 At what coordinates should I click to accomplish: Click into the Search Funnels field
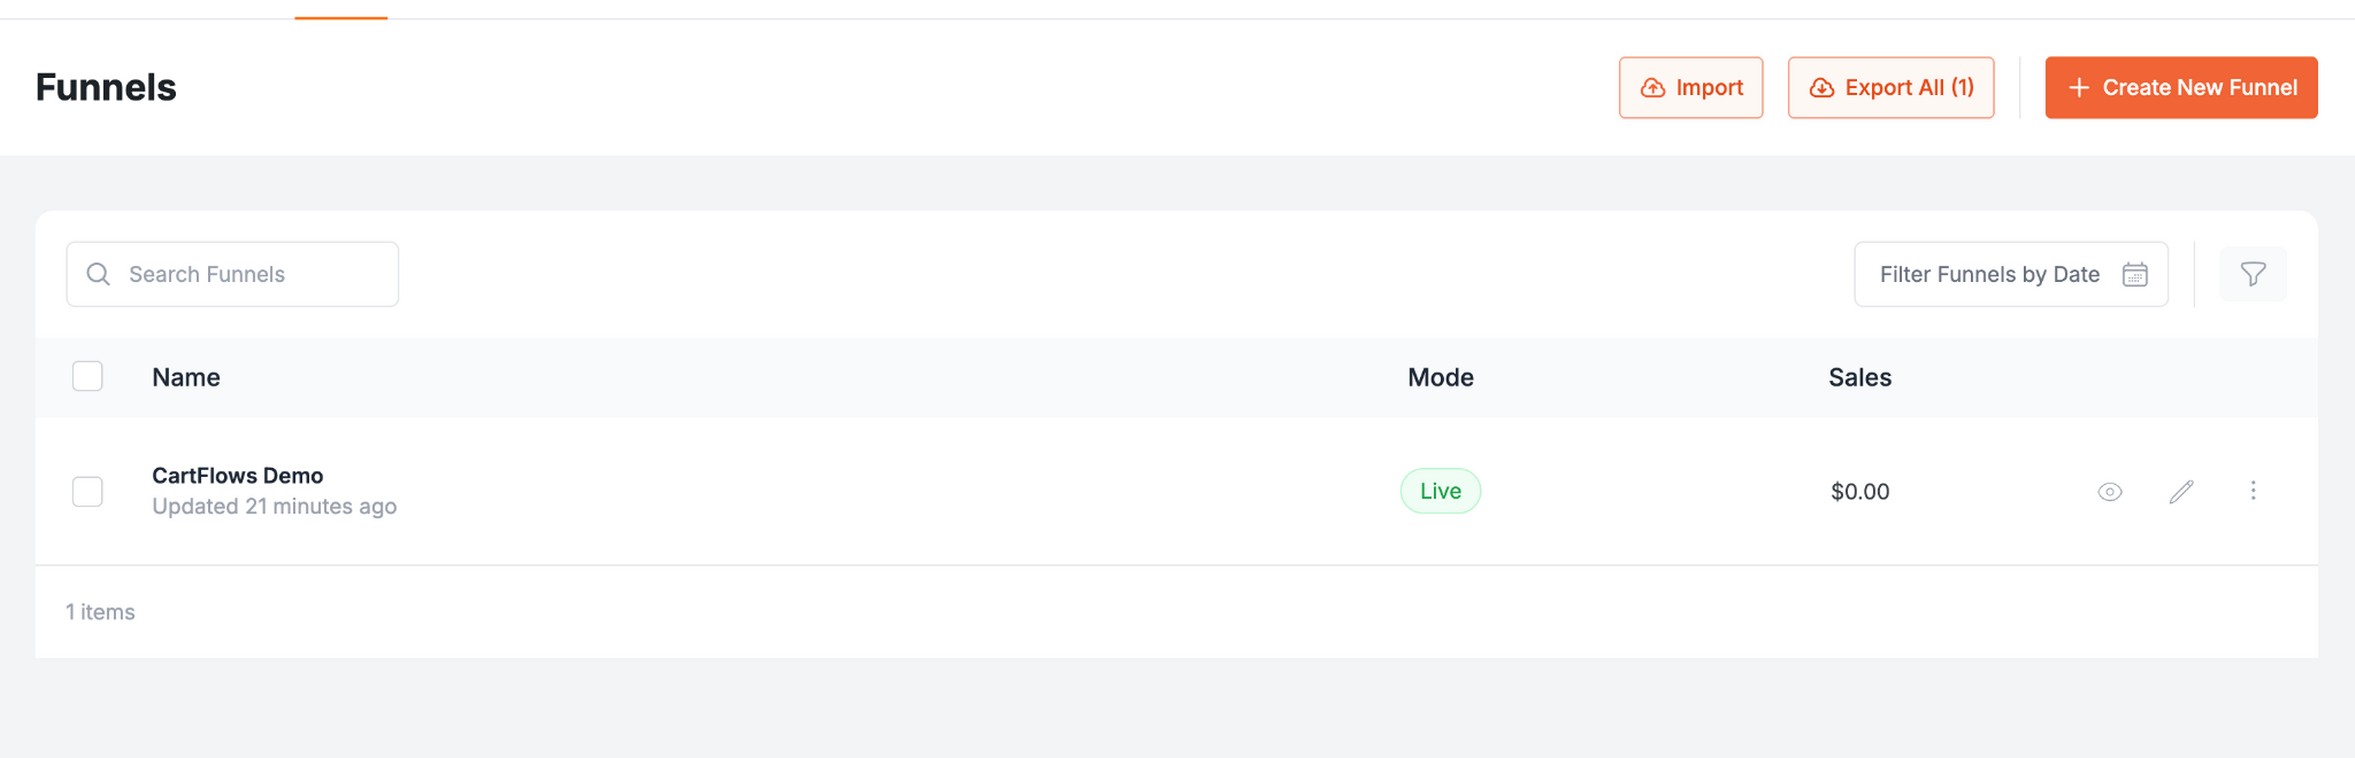click(x=232, y=274)
